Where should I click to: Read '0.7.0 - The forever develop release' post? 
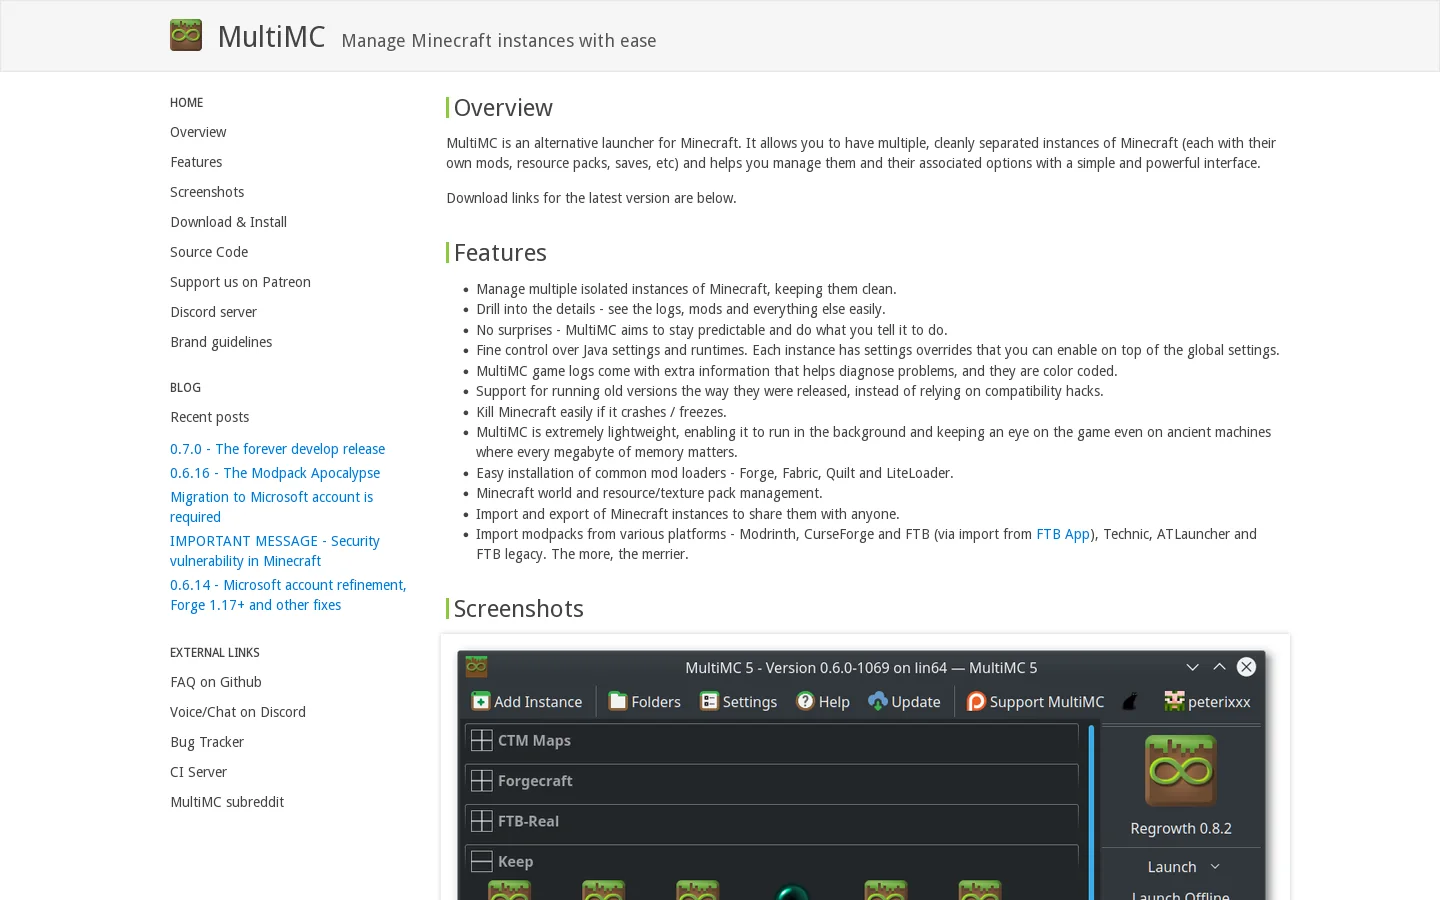tap(277, 449)
